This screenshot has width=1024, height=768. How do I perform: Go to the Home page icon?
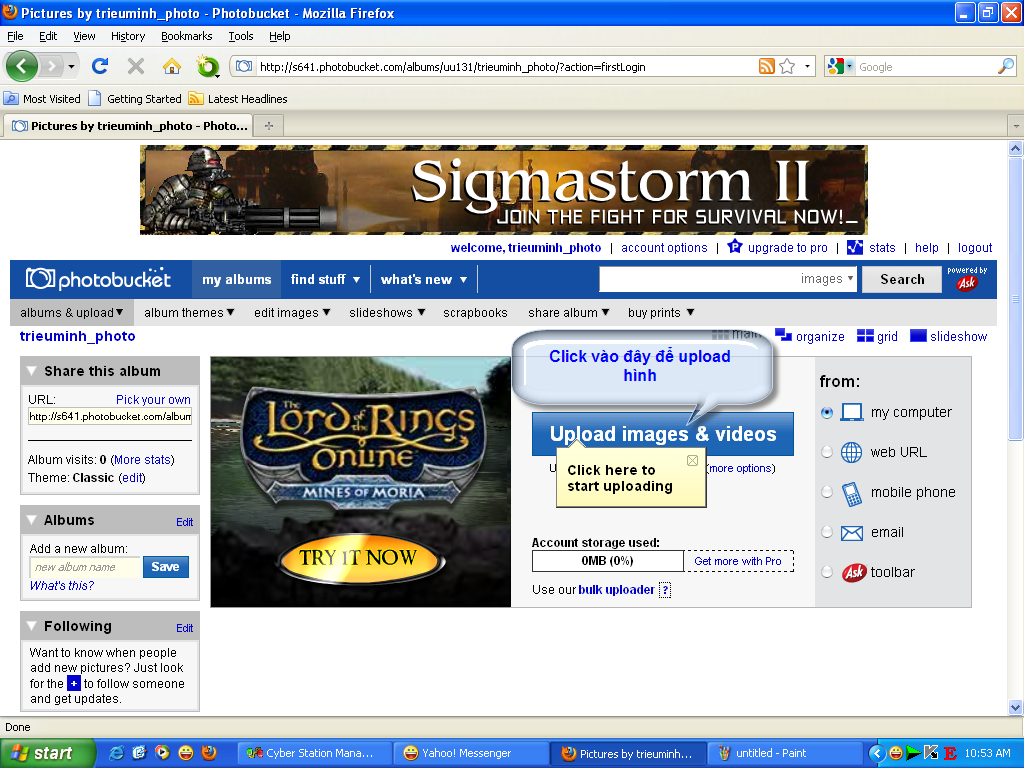pos(172,66)
